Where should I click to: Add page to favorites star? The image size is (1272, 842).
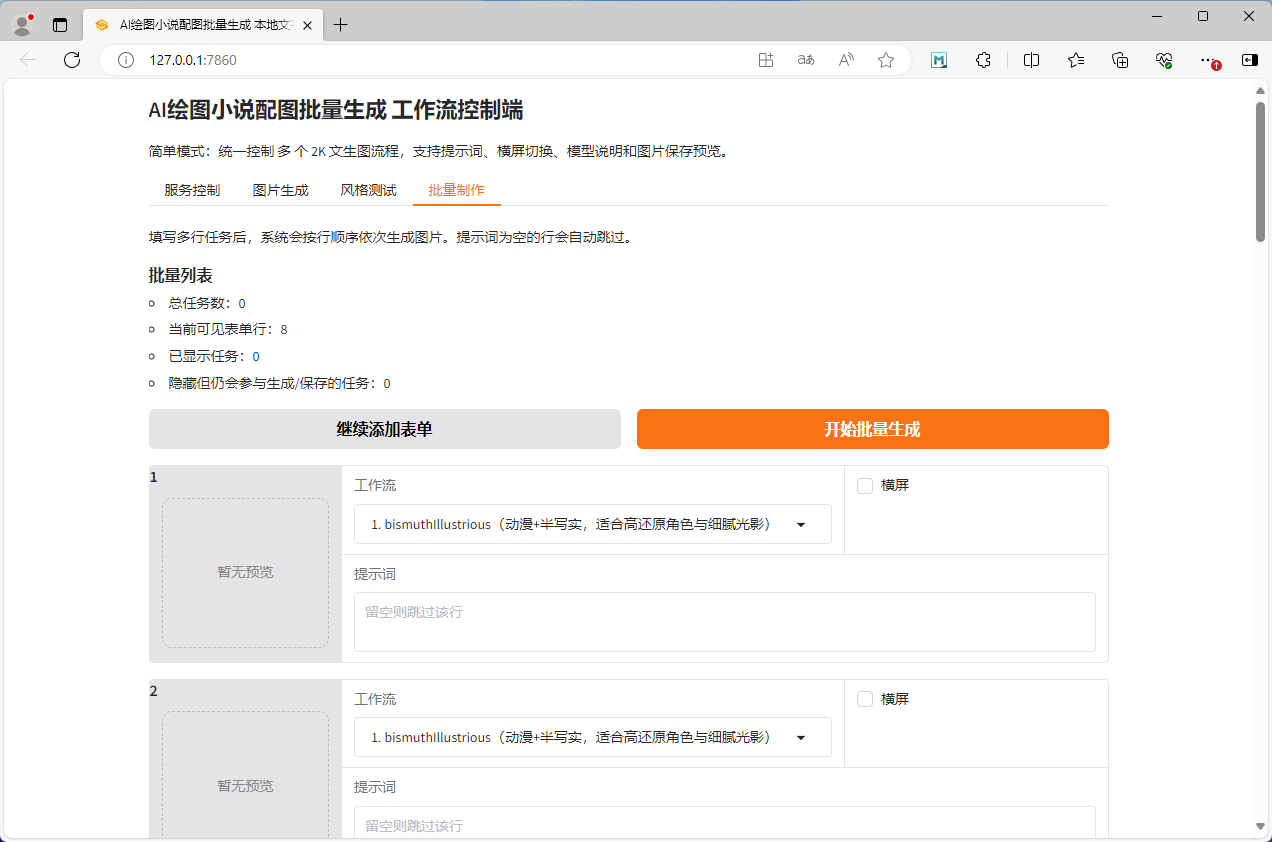click(885, 60)
